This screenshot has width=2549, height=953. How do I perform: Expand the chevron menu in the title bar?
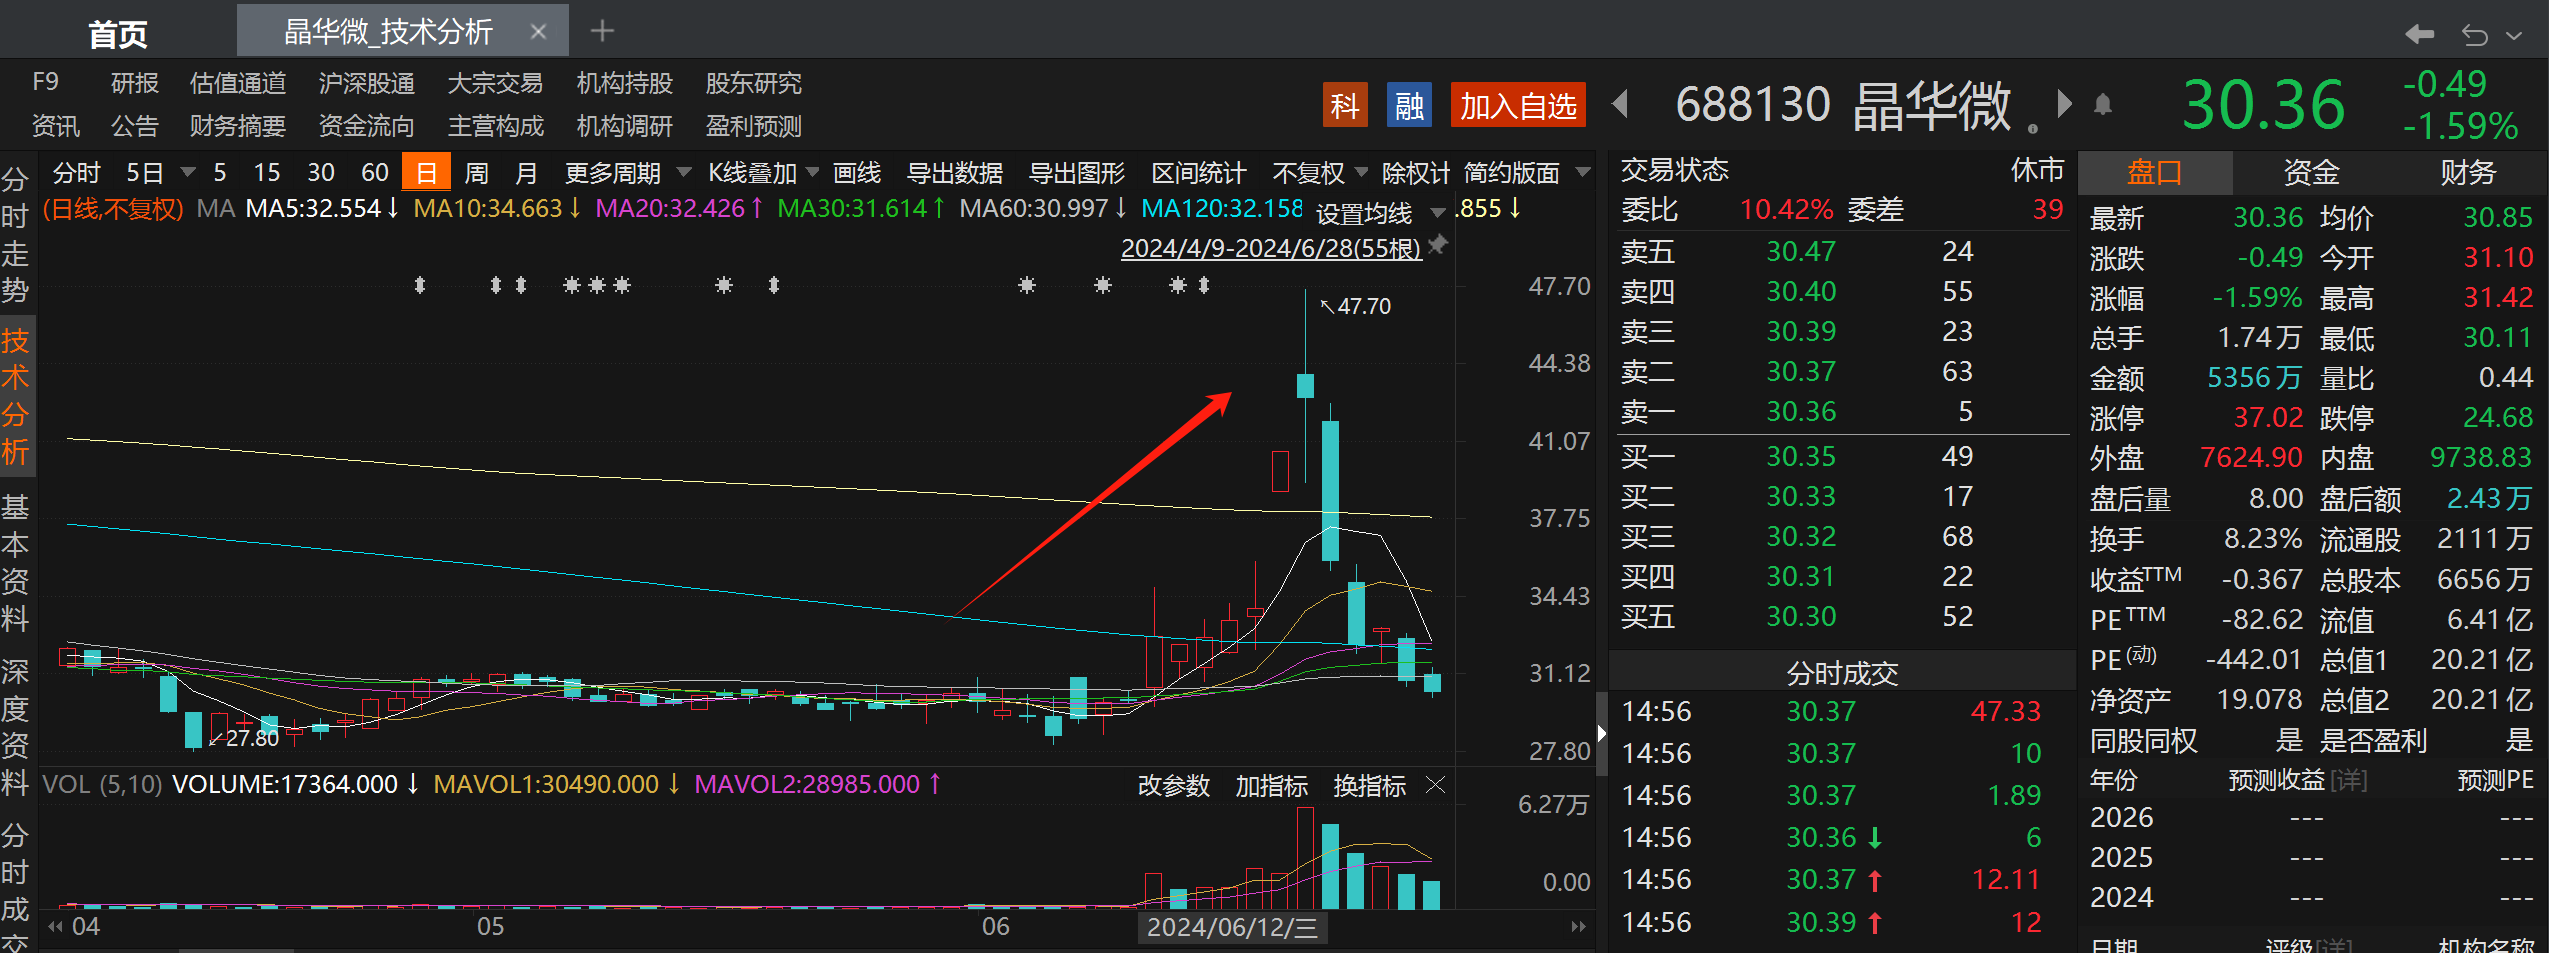[x=2514, y=35]
